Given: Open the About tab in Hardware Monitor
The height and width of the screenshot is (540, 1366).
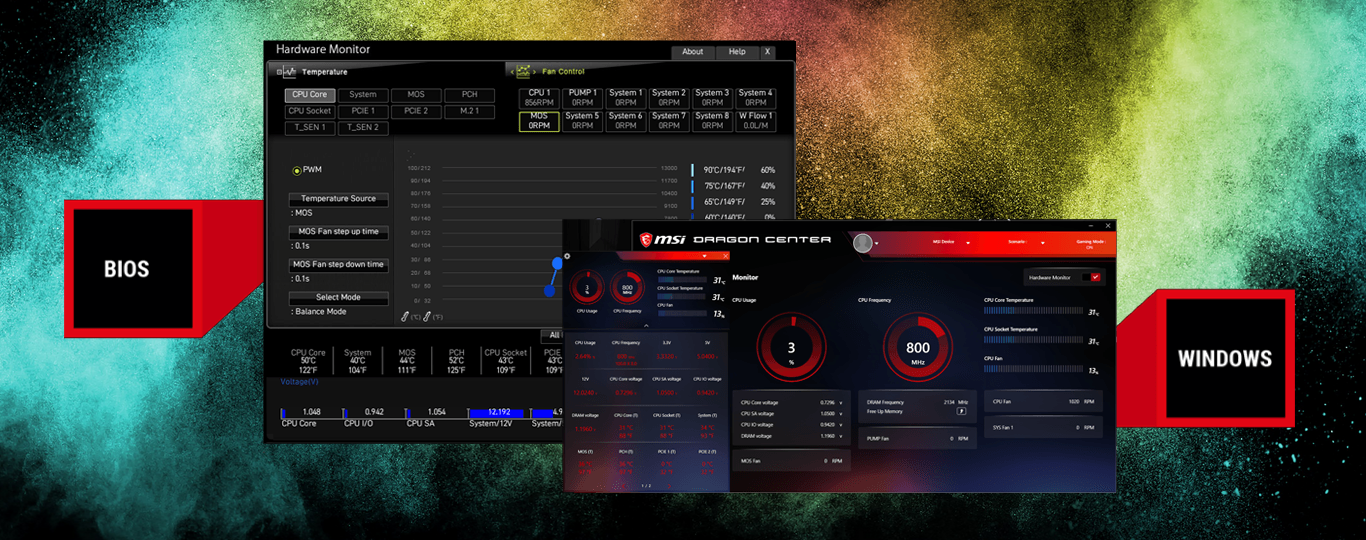Looking at the screenshot, I should [x=693, y=52].
